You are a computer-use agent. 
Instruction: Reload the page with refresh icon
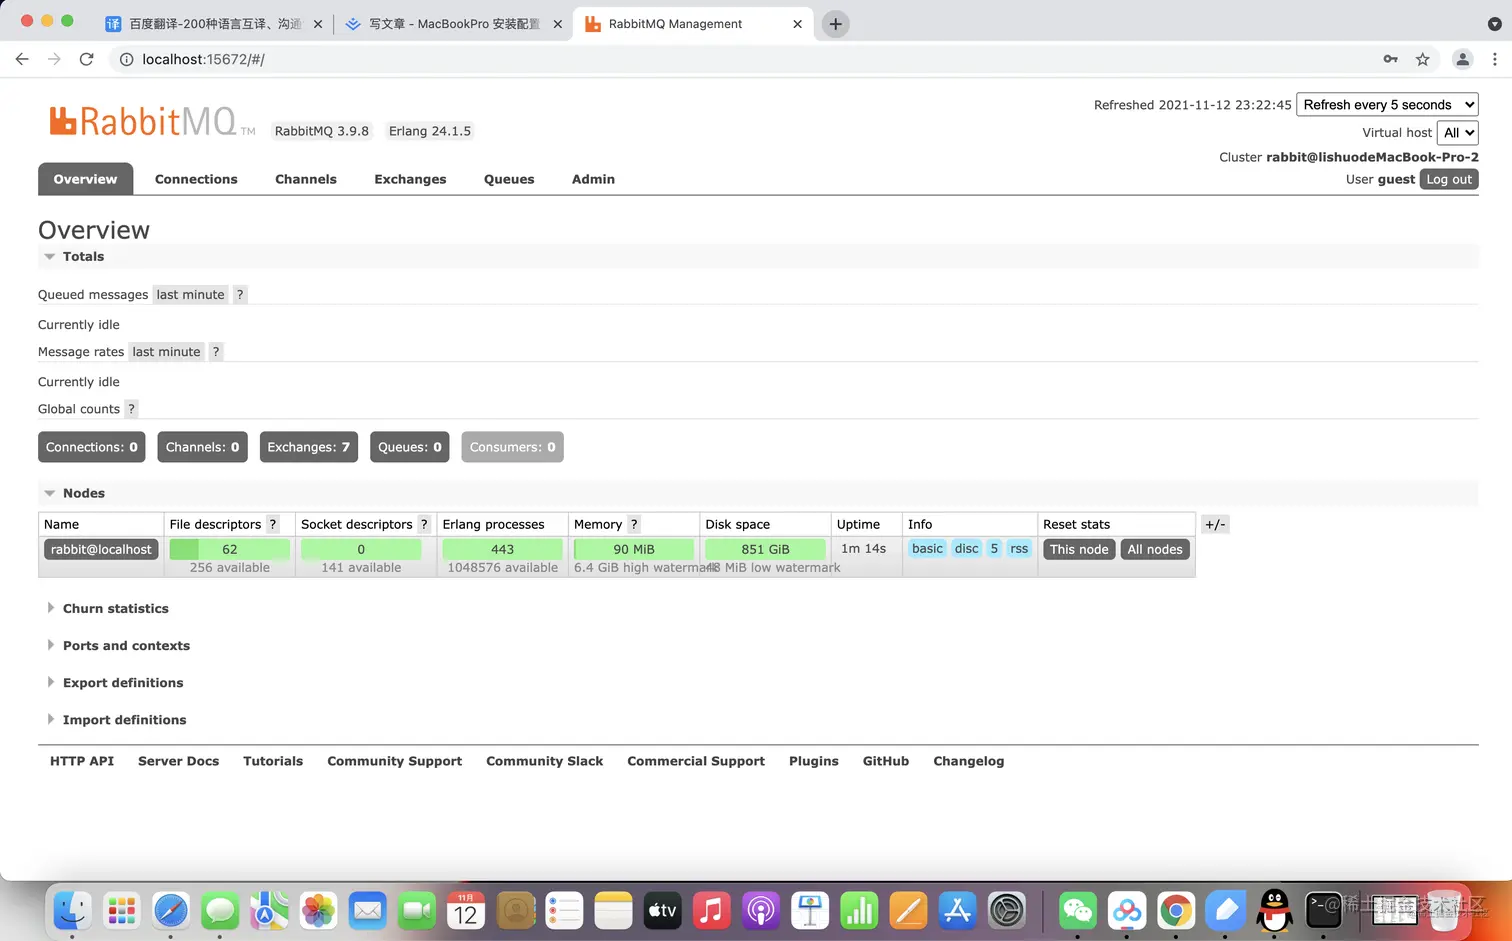[x=87, y=59]
